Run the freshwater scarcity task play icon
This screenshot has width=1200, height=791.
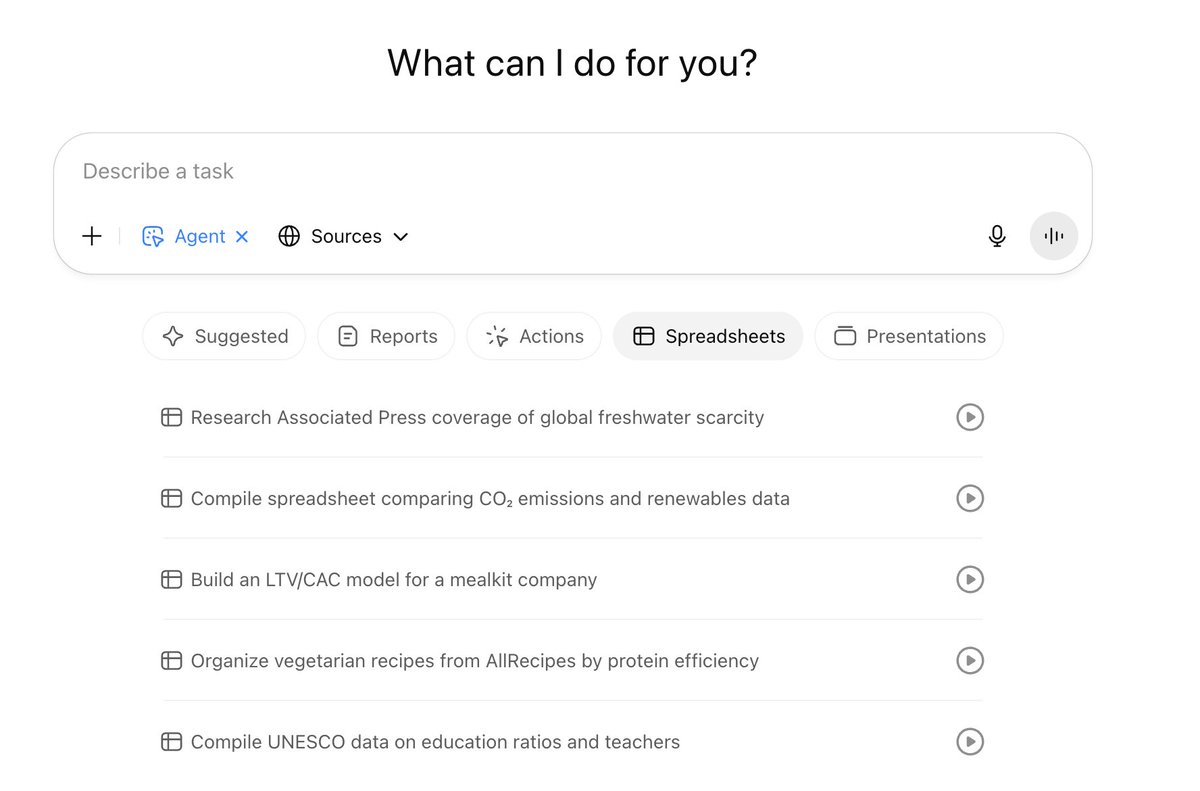pyautogui.click(x=970, y=417)
